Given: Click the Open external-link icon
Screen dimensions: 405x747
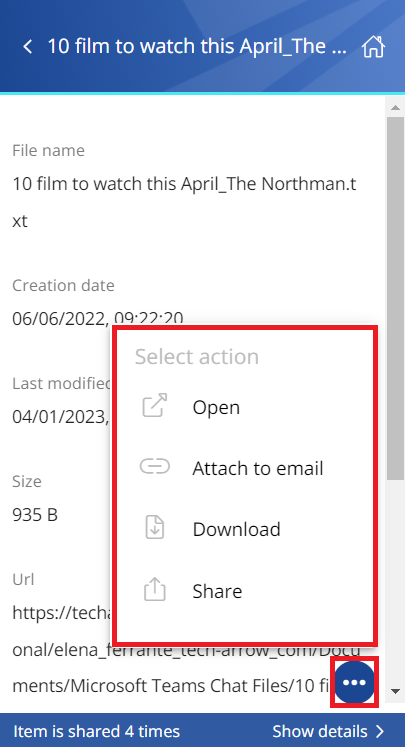Looking at the screenshot, I should [x=155, y=405].
